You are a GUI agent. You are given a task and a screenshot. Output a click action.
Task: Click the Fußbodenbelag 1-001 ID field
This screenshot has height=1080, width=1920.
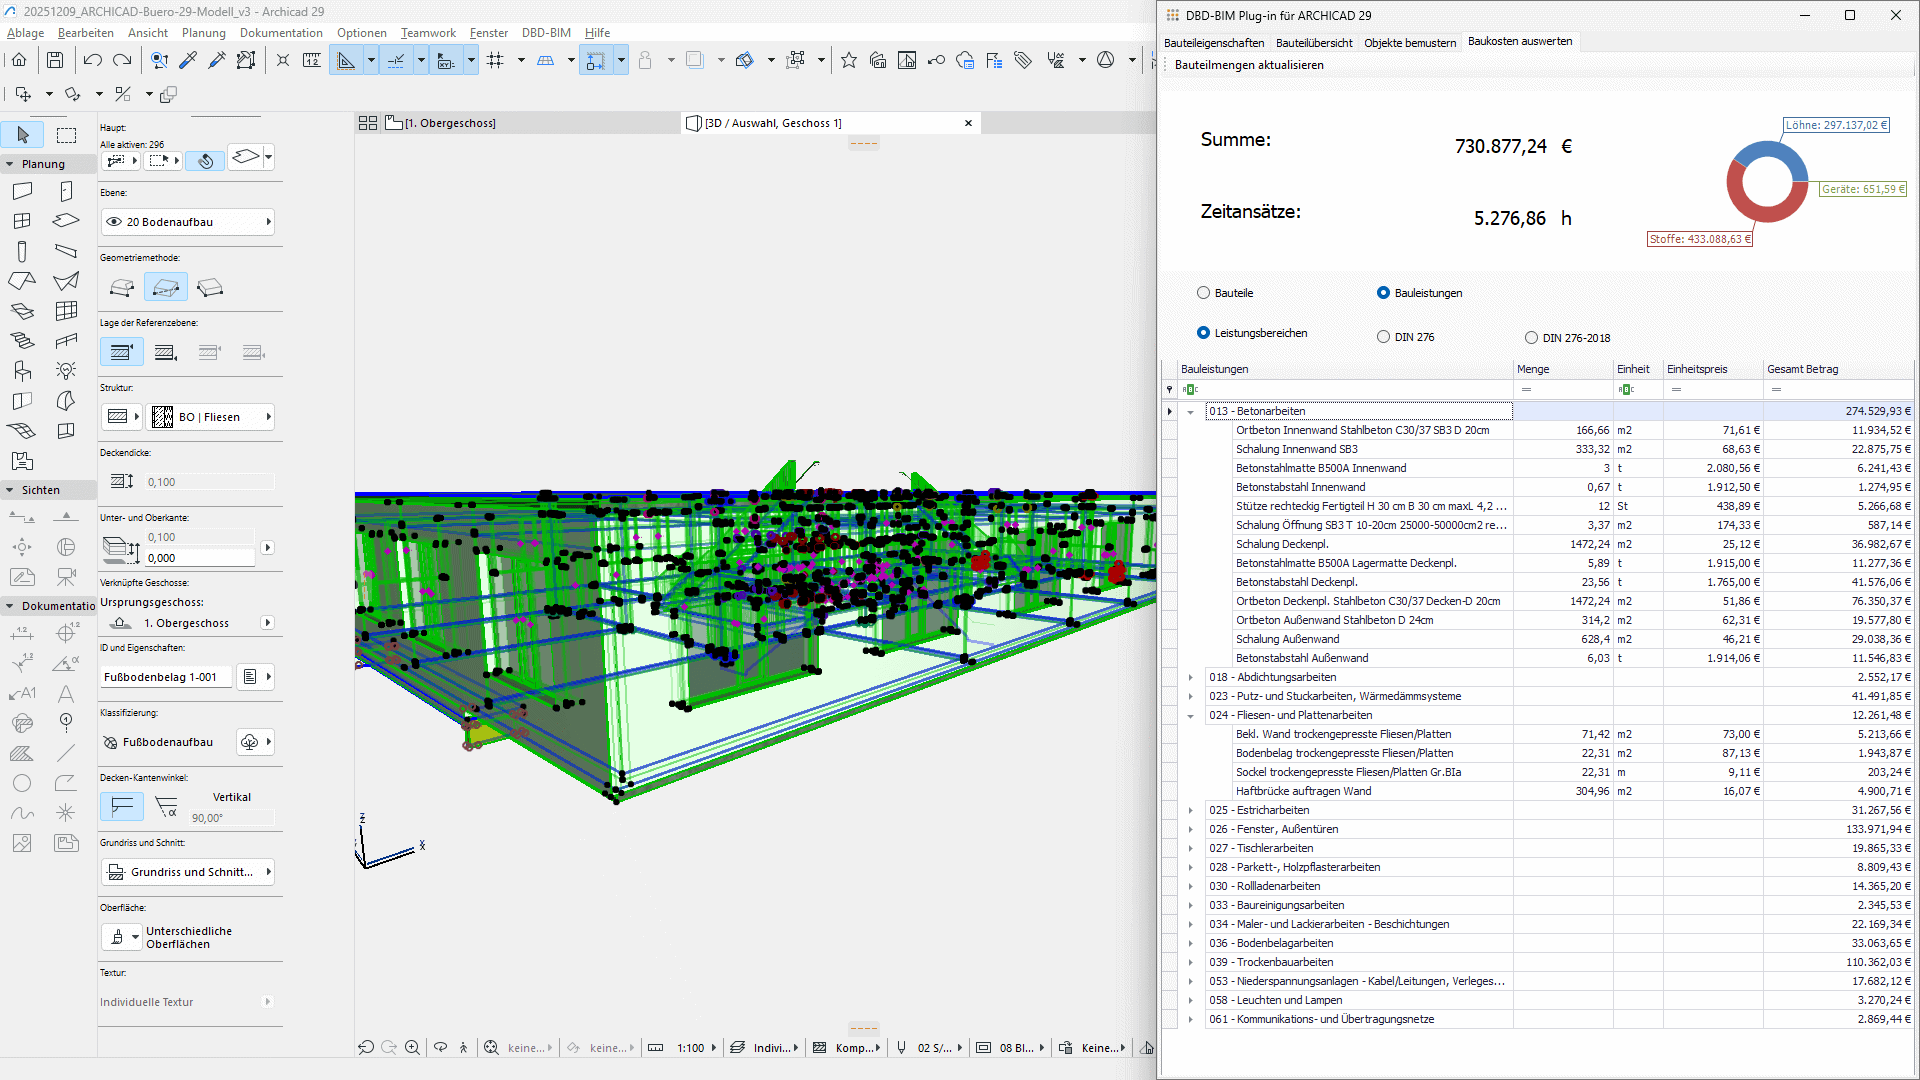pyautogui.click(x=166, y=677)
